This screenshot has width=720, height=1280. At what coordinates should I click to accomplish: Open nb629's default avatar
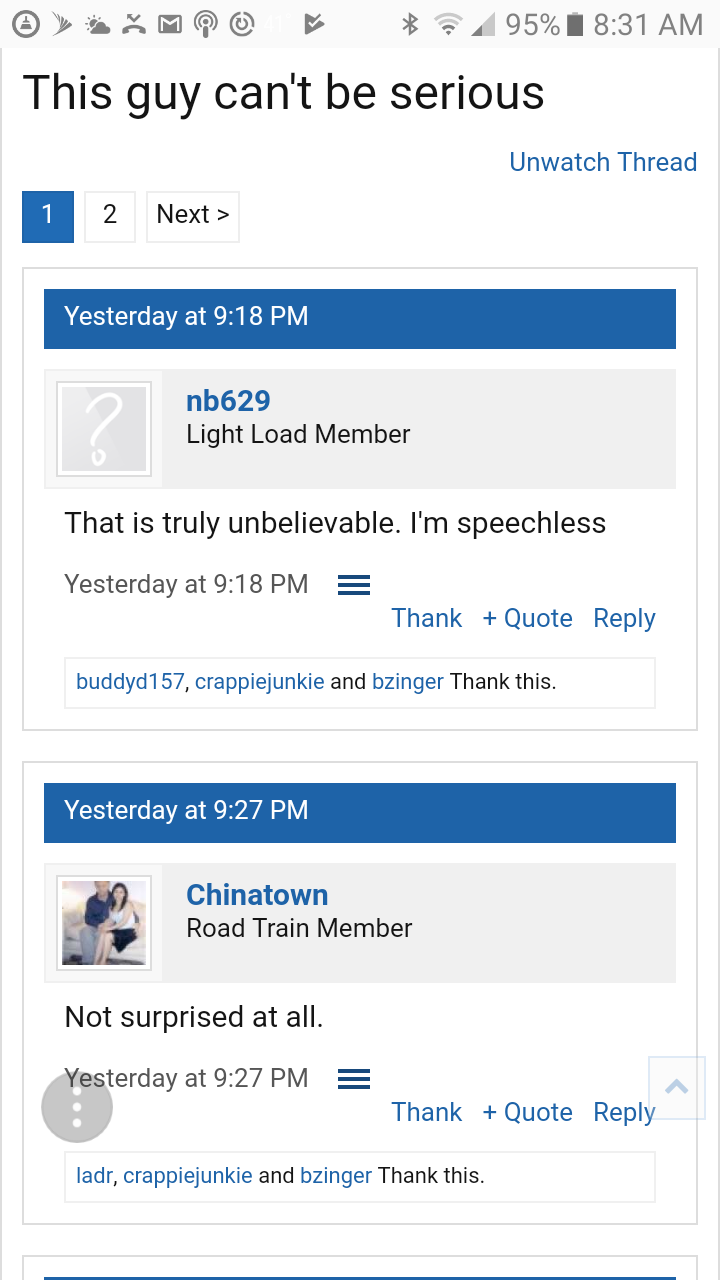[x=104, y=429]
